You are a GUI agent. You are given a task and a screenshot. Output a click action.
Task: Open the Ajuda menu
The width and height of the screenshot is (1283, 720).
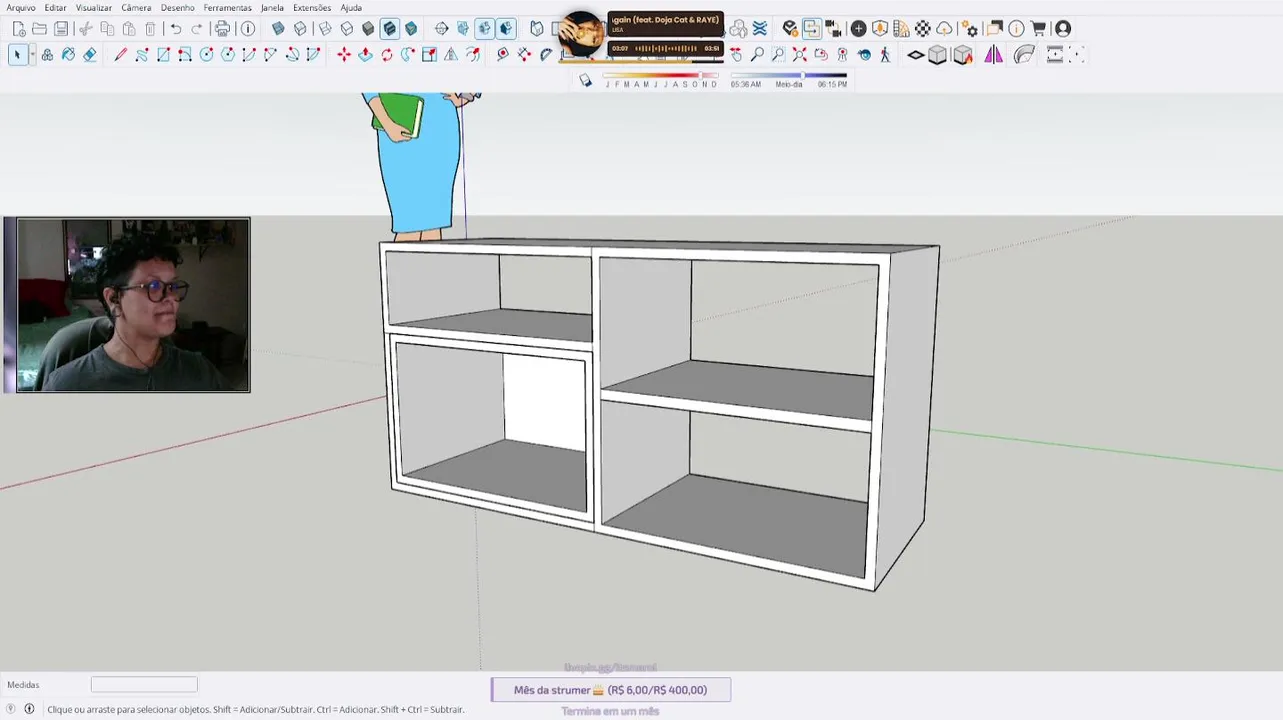click(351, 8)
